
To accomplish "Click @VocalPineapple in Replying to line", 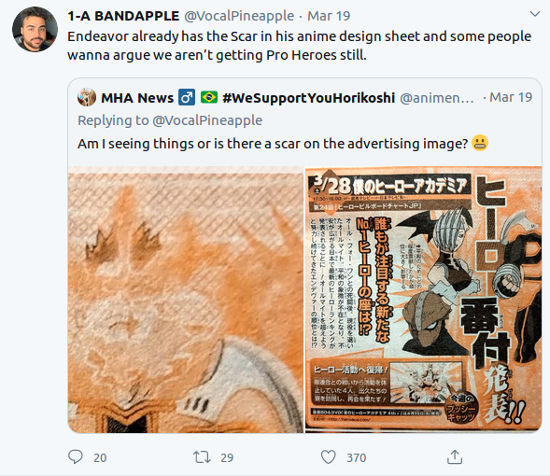I will coord(207,120).
